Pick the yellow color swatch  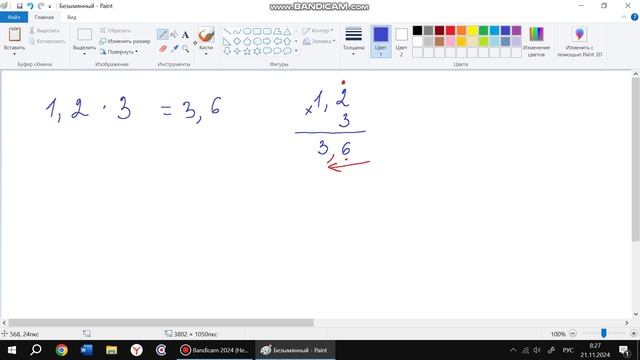tap(472, 31)
